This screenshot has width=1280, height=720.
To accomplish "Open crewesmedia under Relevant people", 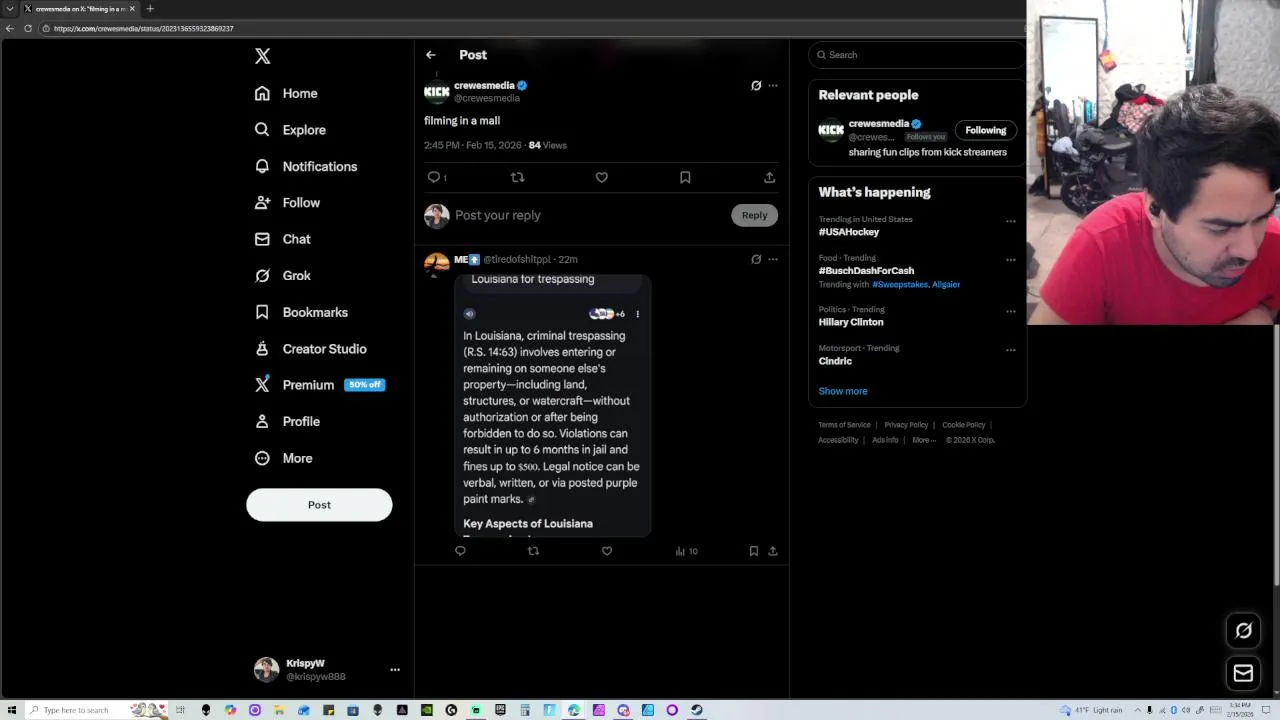I will tap(879, 124).
